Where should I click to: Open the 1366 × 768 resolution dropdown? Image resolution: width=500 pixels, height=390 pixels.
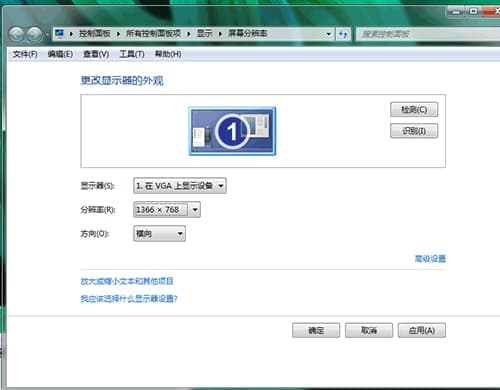[167, 210]
